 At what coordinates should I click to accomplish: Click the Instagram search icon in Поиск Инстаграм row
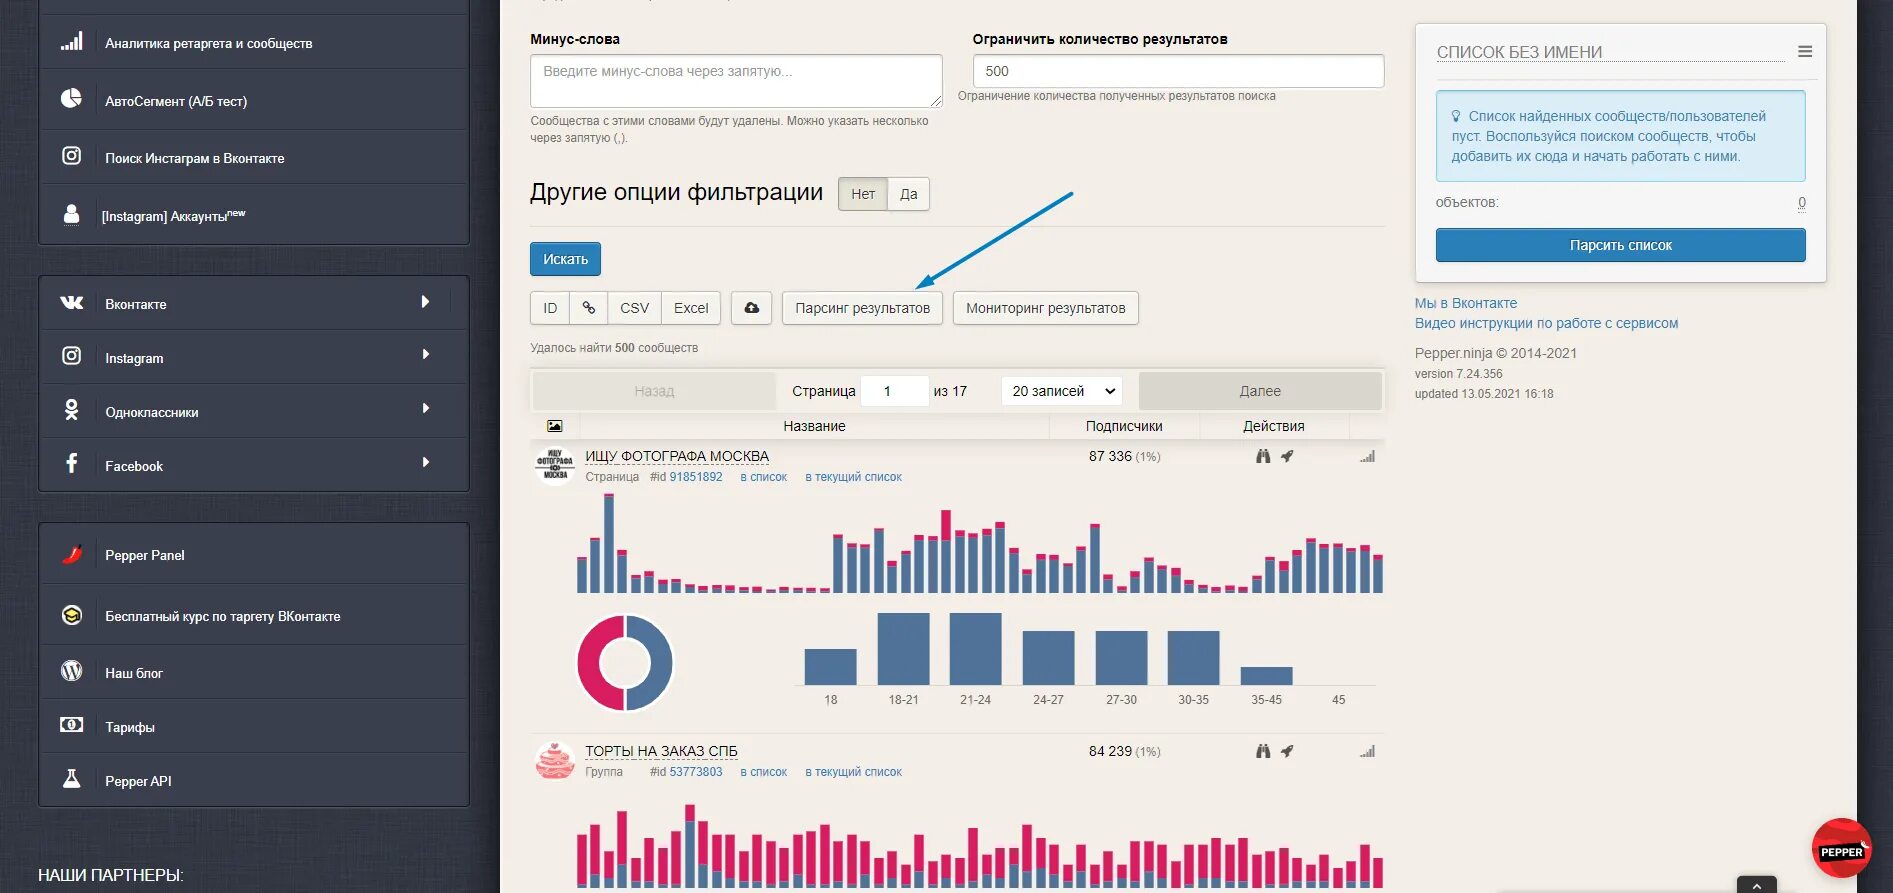point(71,156)
